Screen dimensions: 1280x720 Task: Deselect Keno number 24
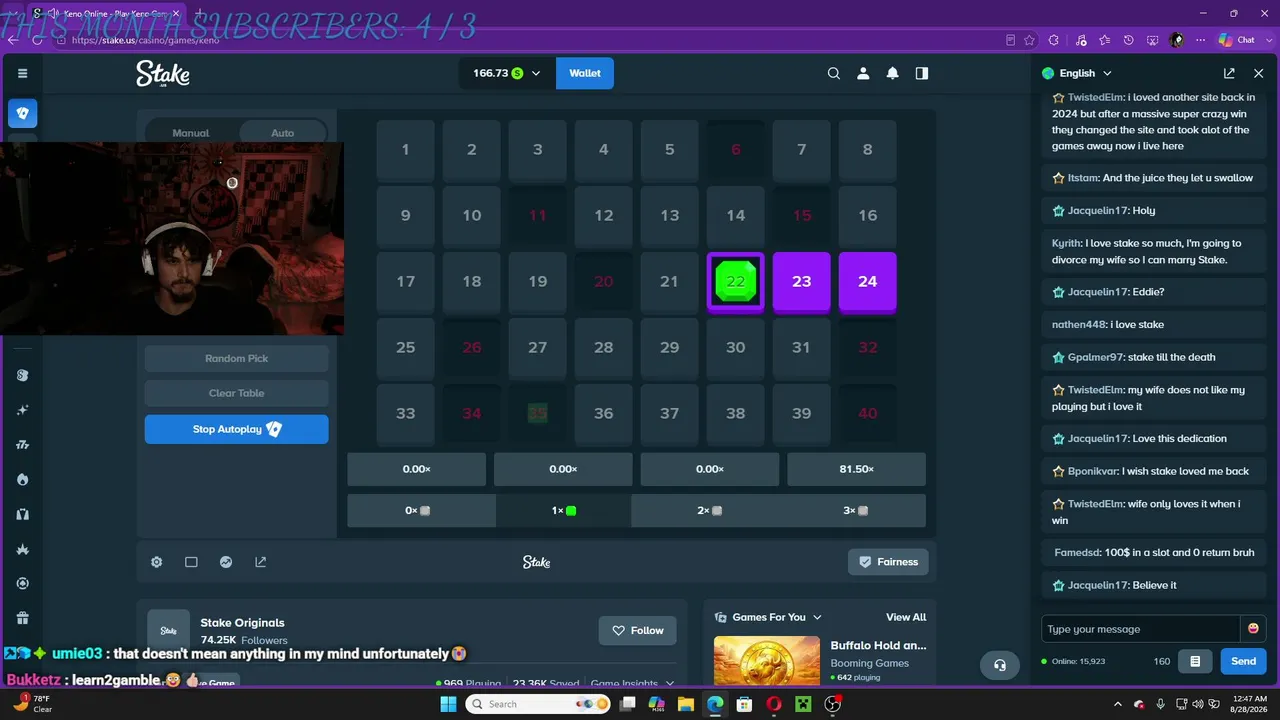[x=868, y=282]
